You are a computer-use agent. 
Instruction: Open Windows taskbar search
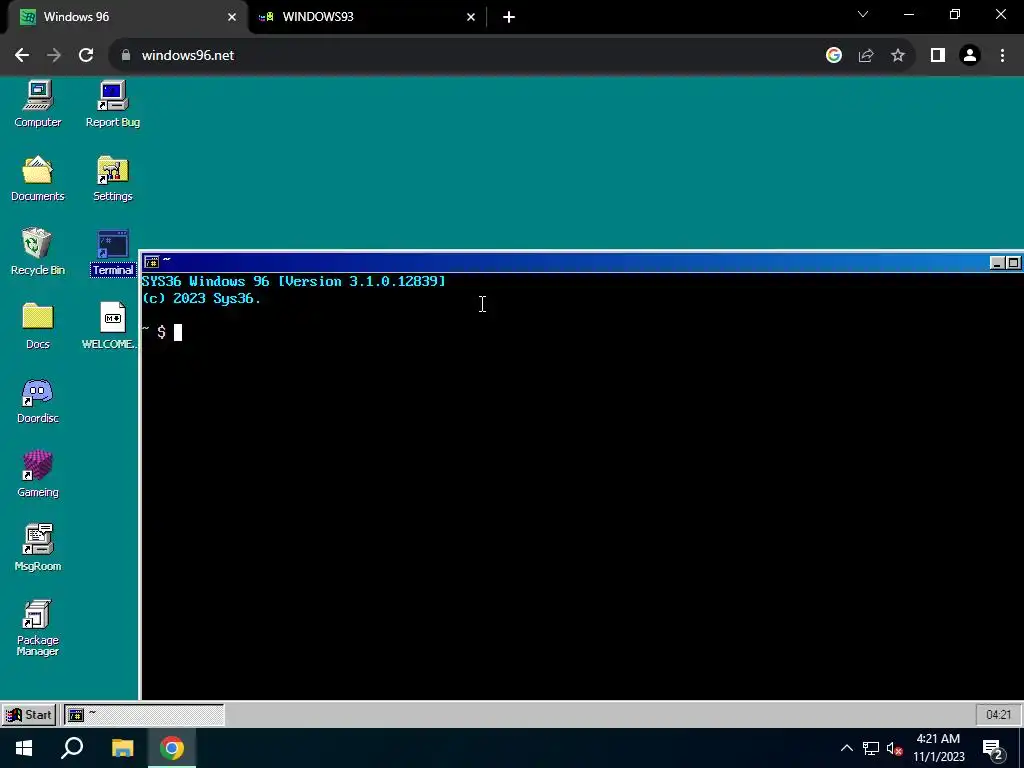(x=72, y=748)
